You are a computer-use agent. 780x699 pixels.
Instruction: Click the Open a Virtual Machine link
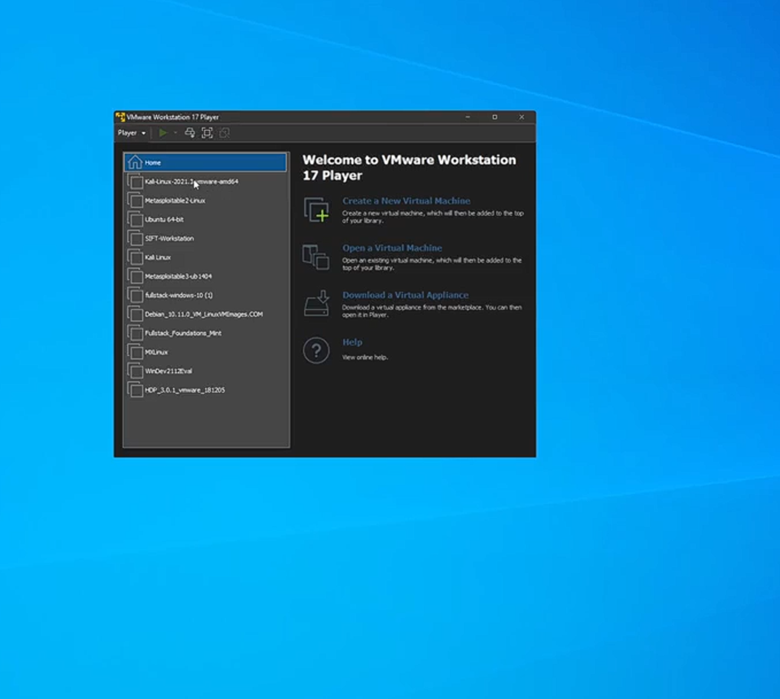click(x=392, y=248)
